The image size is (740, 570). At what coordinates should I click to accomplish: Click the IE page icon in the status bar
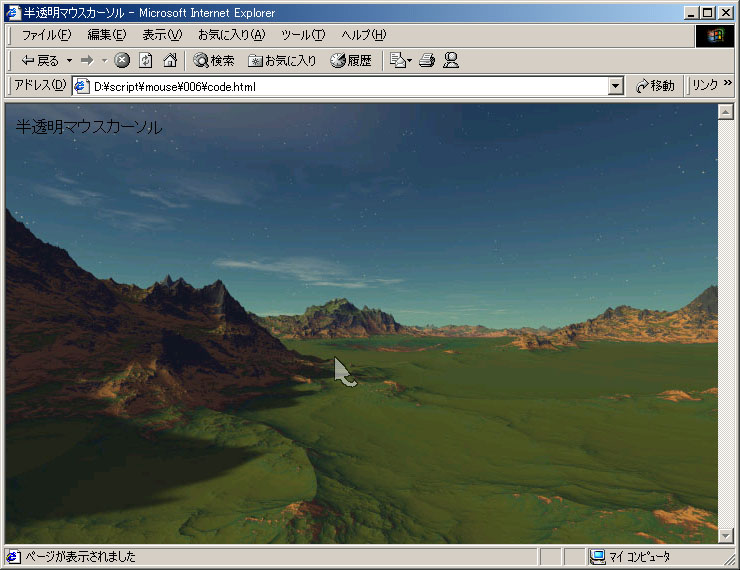point(13,557)
